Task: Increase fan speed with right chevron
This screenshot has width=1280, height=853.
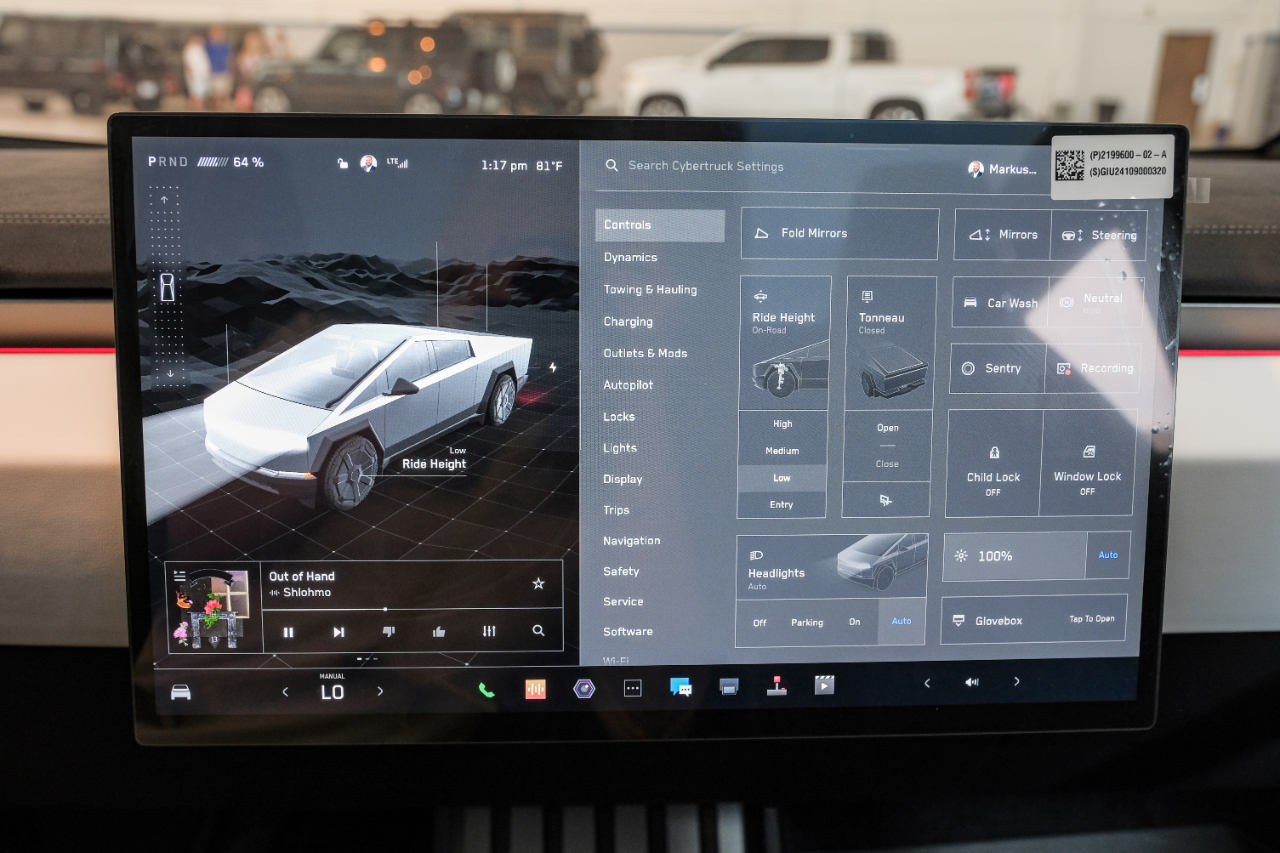Action: 380,691
